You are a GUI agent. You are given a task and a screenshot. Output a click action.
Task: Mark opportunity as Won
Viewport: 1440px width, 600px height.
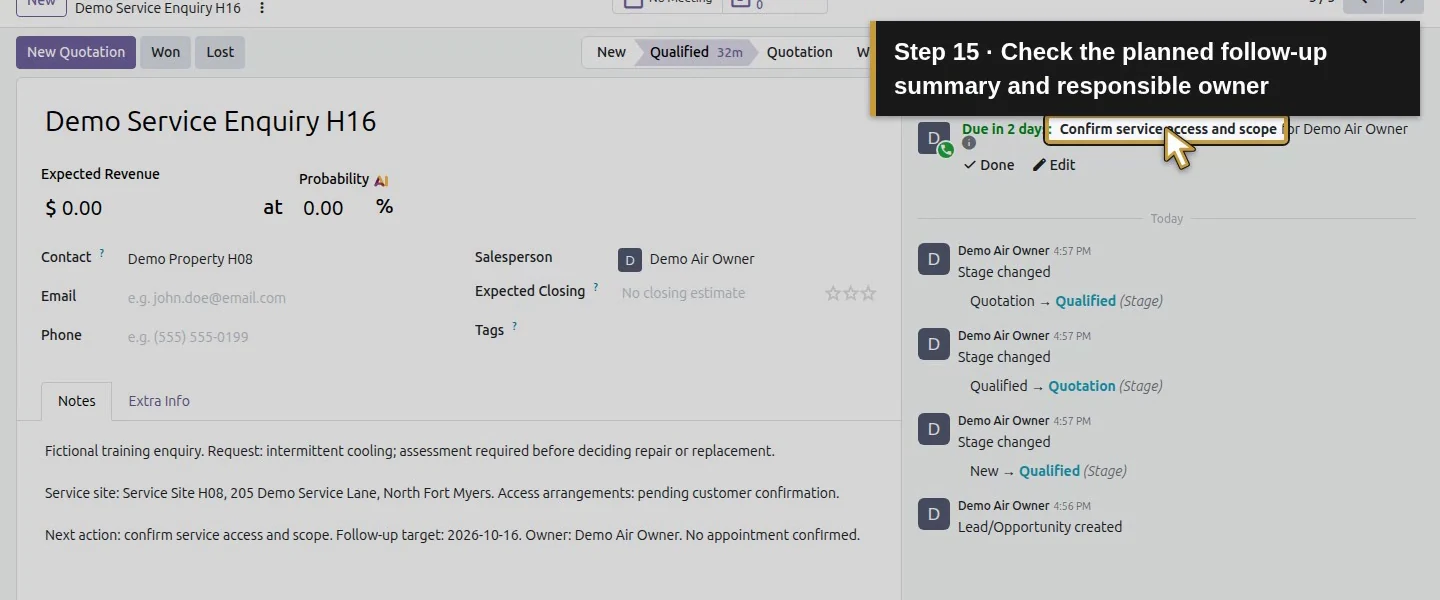coord(166,52)
